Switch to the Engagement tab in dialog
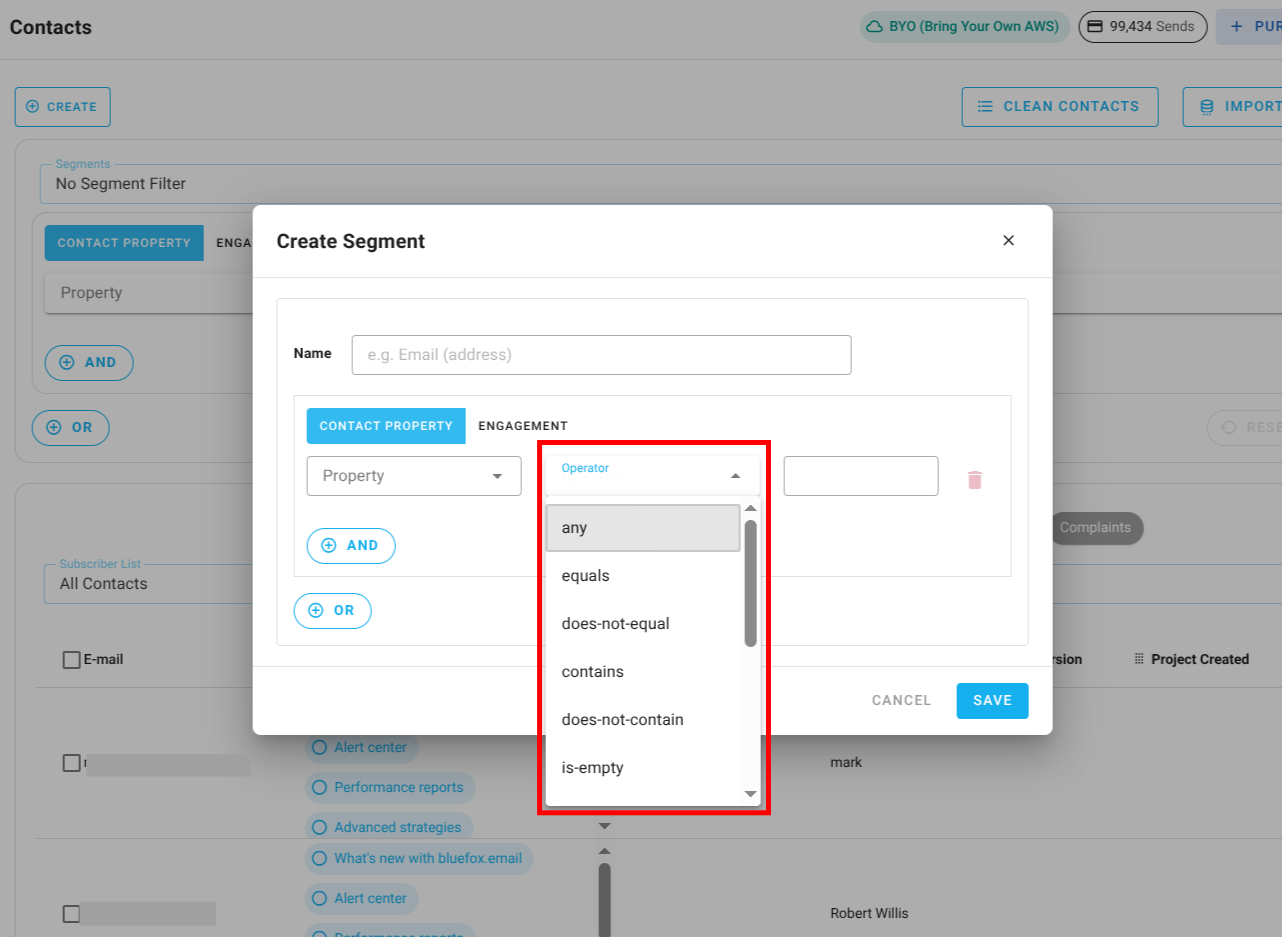Image resolution: width=1282 pixels, height=937 pixels. click(522, 425)
